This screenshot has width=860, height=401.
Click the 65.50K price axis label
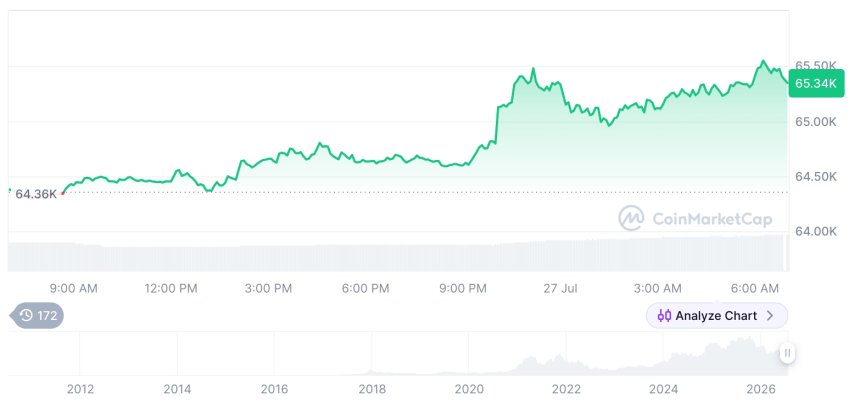click(816, 65)
